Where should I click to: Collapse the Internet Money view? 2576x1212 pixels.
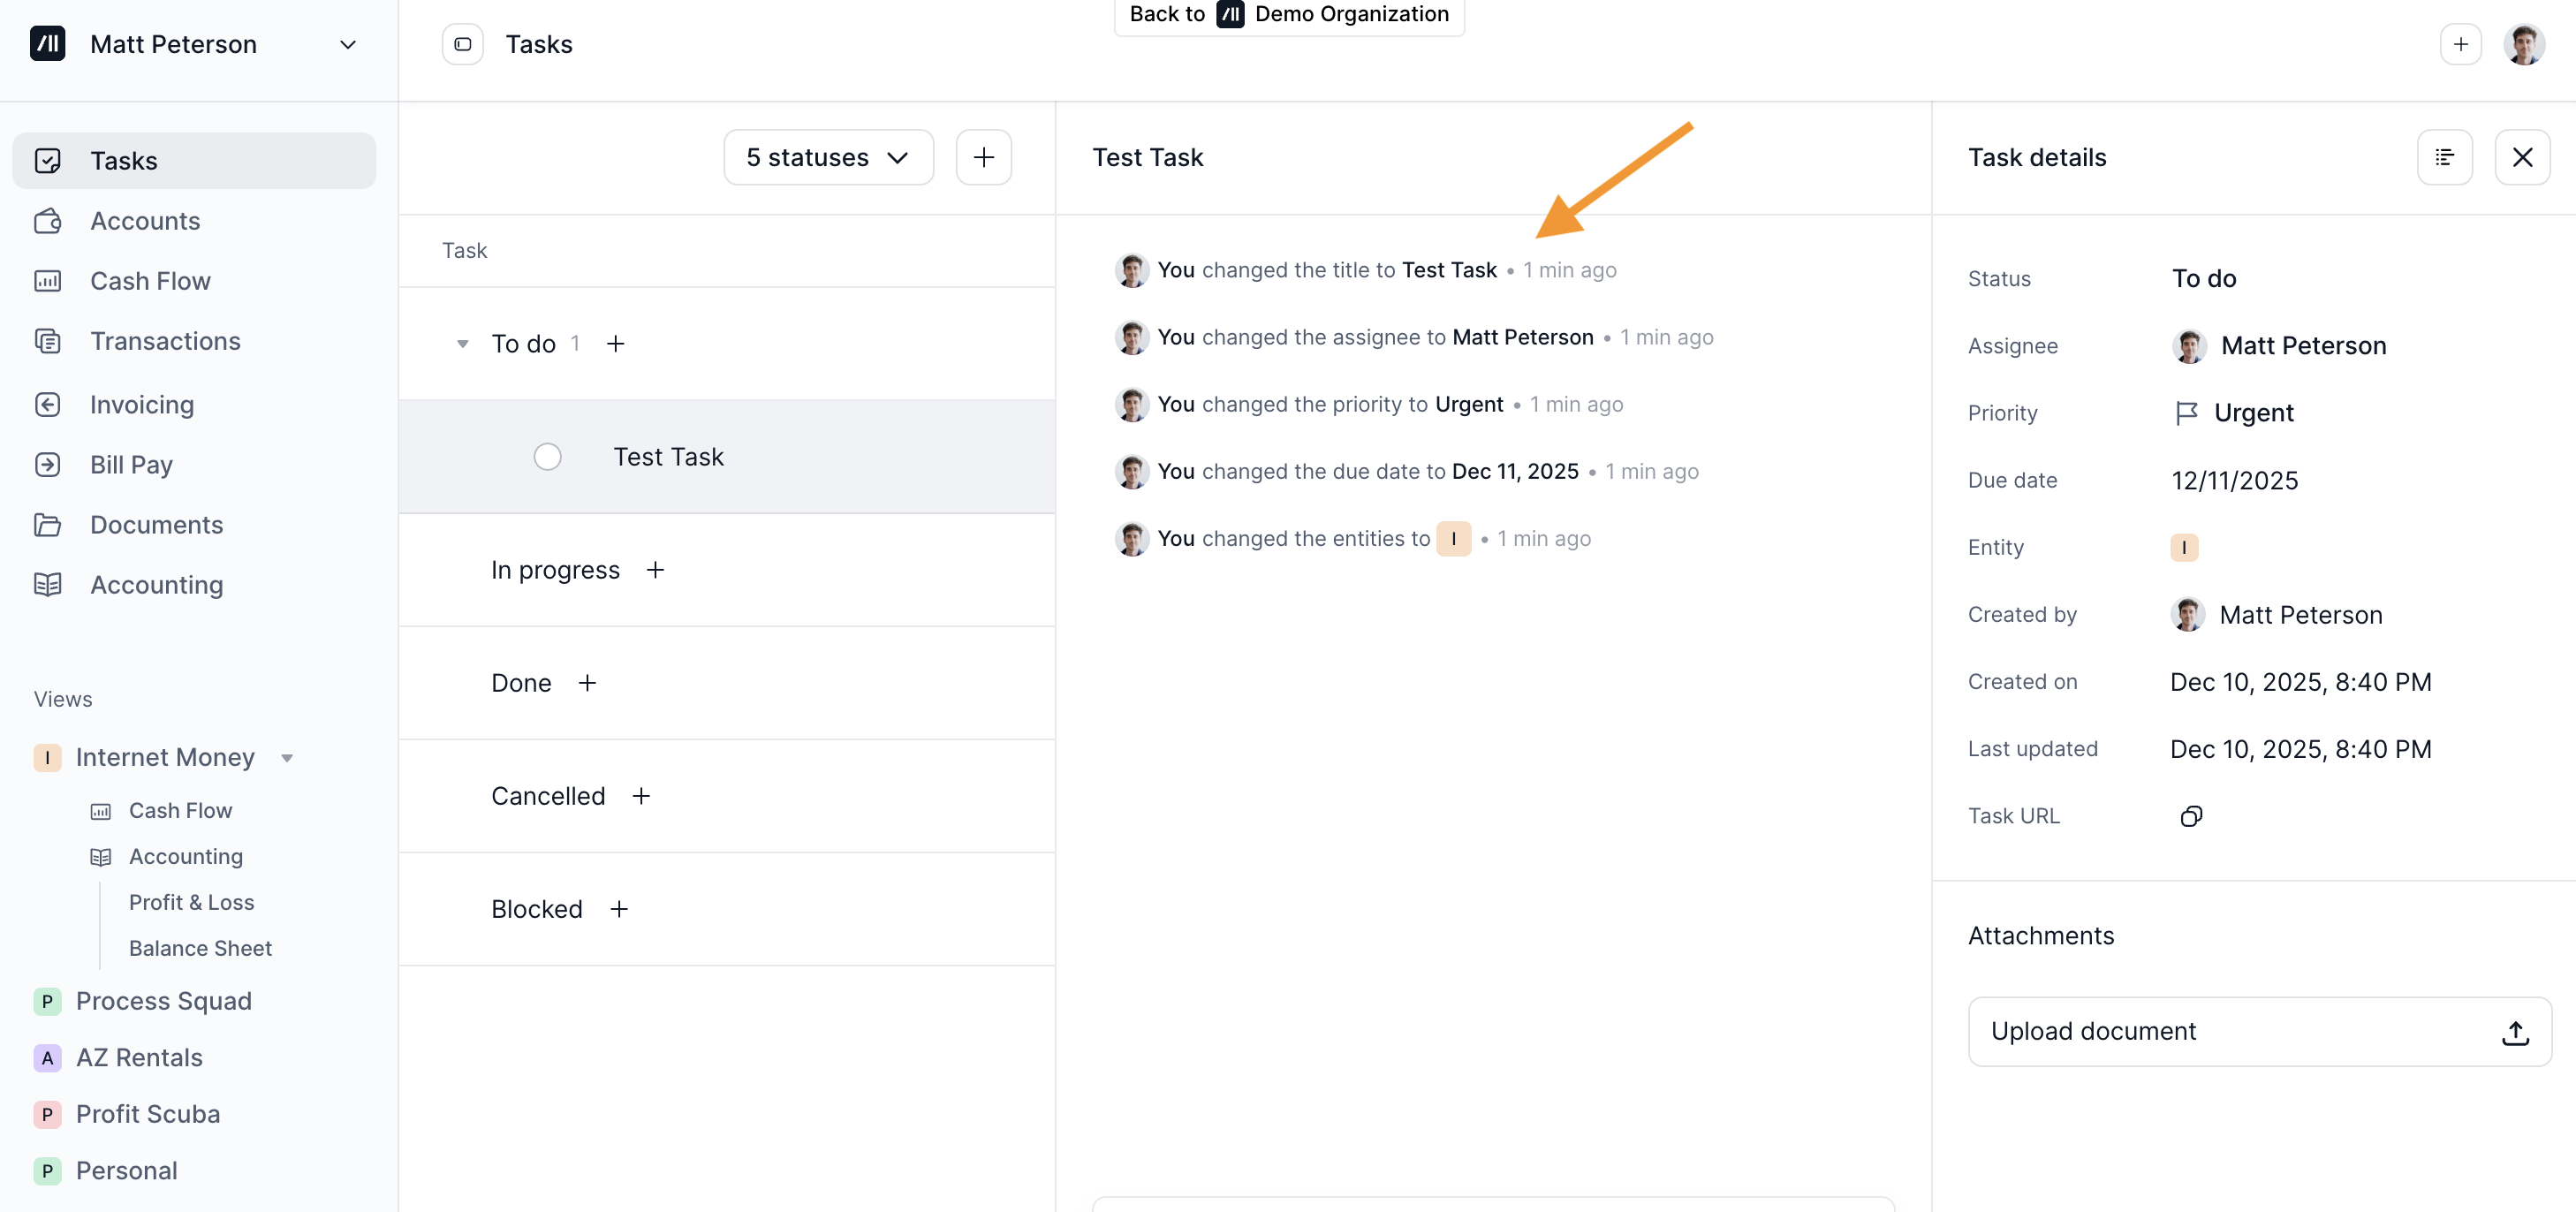click(287, 758)
